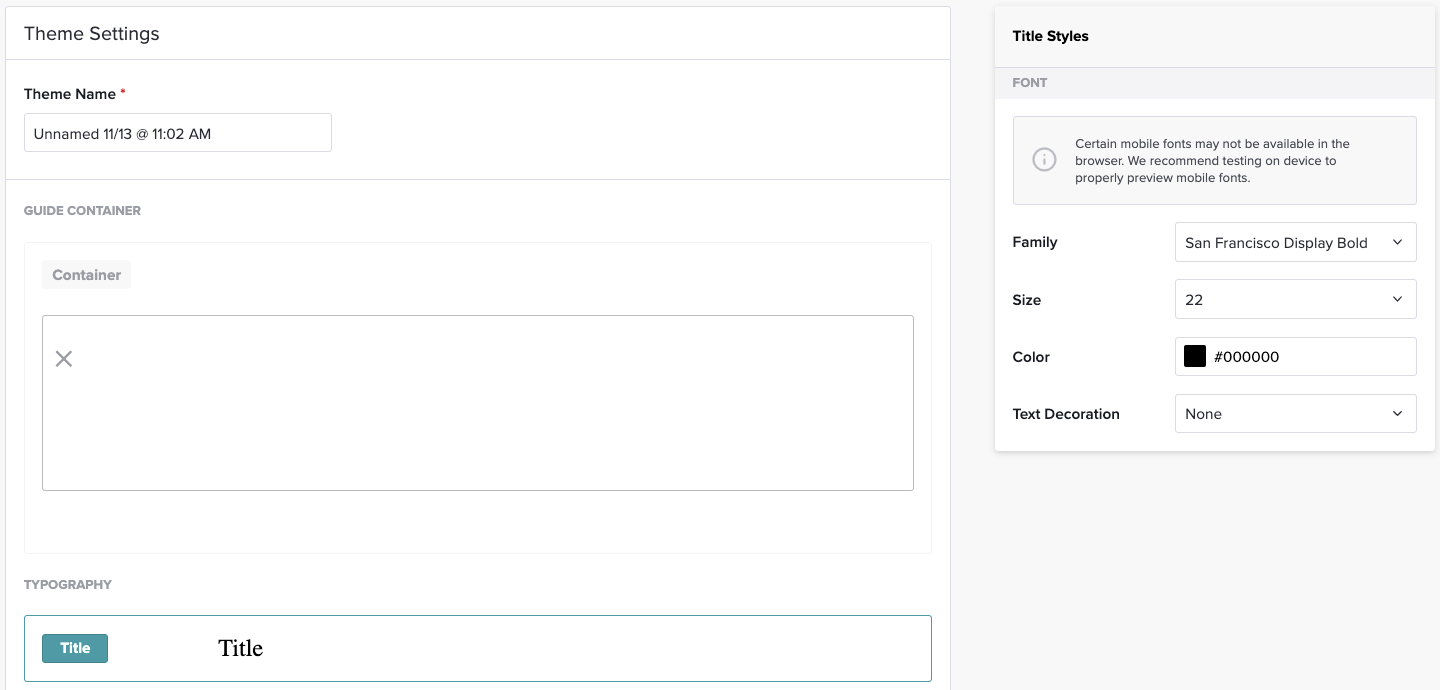Select the Title typography tag
The width and height of the screenshot is (1440, 690).
coord(75,648)
